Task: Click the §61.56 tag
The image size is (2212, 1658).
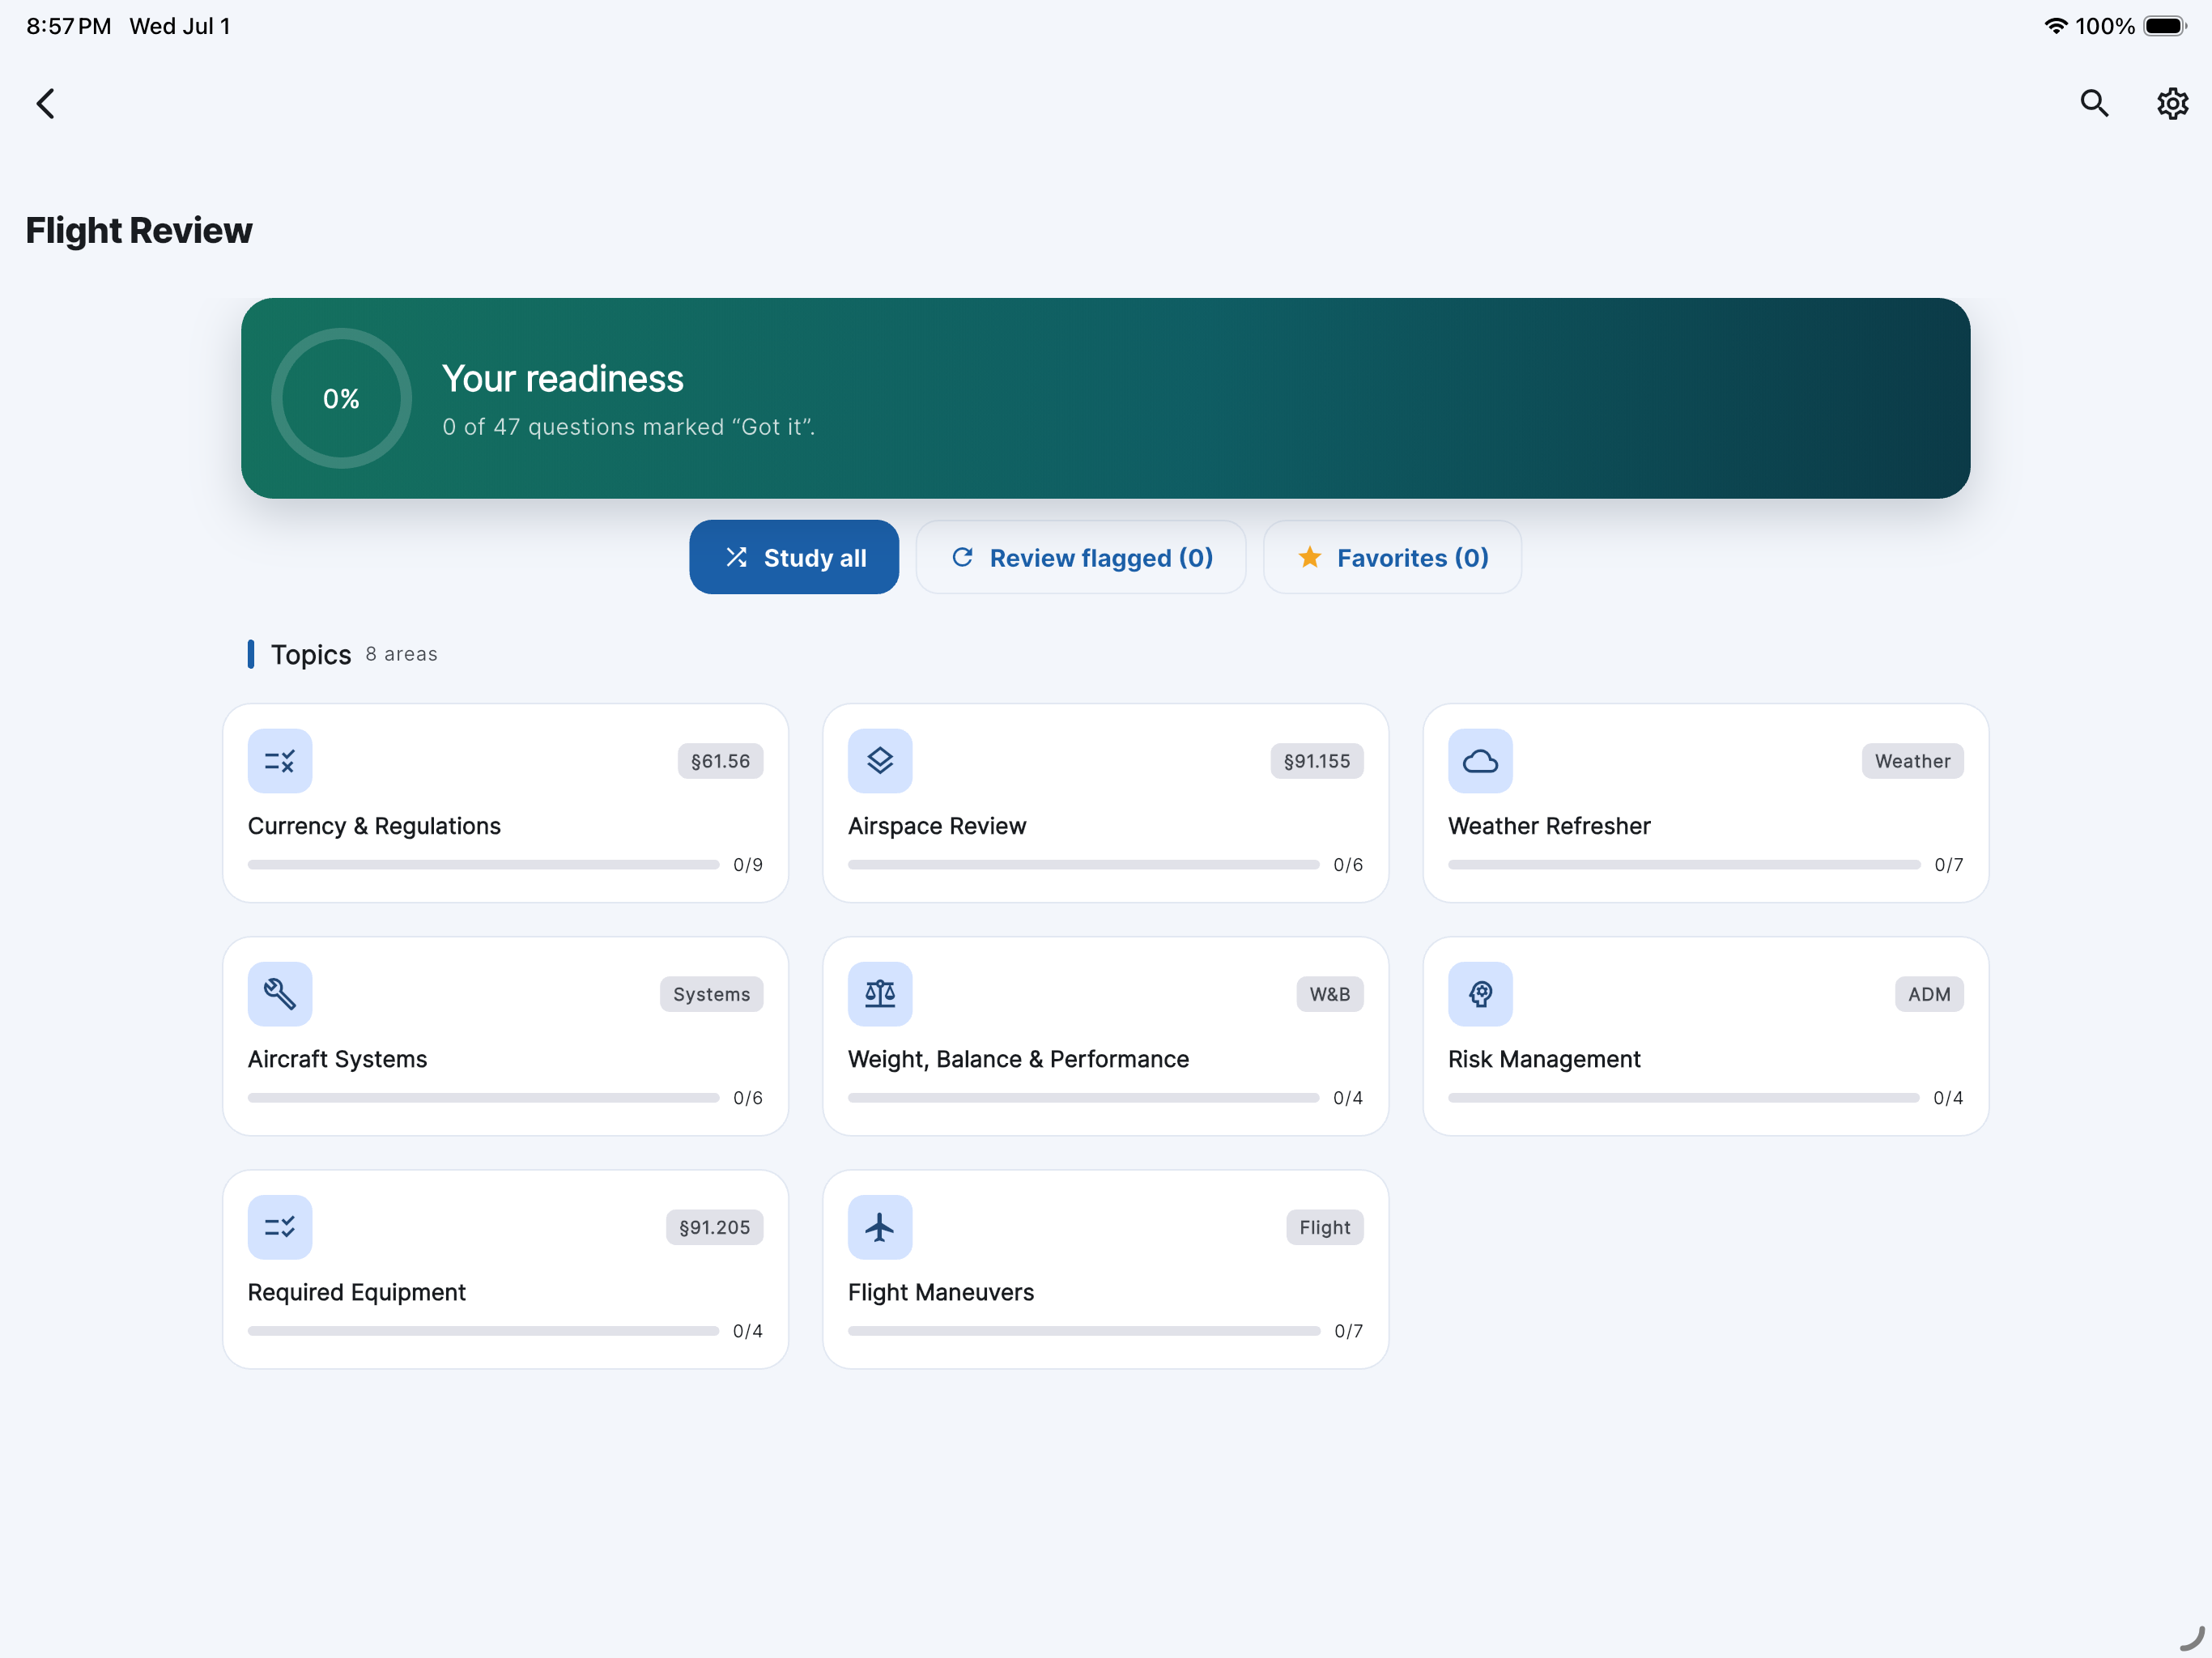Action: (720, 761)
